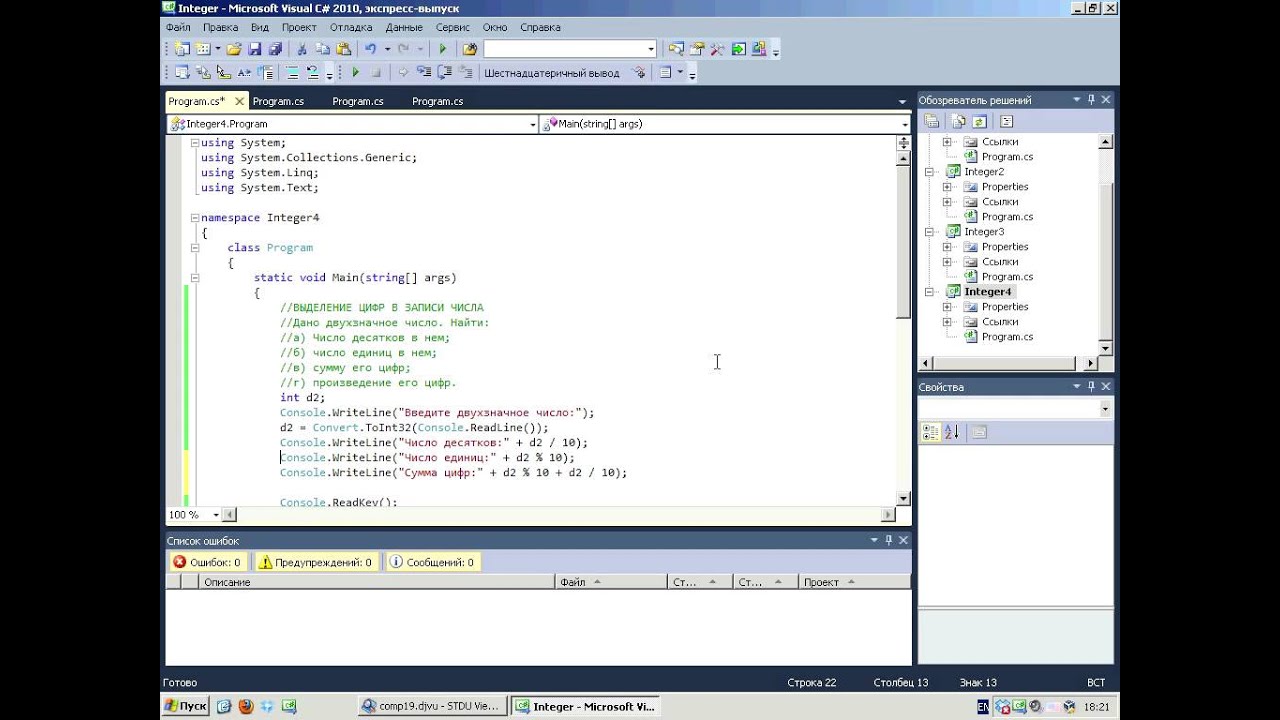Screen dimensions: 1280x720
Task: Collapse the Integer4 project node
Action: (x=929, y=292)
